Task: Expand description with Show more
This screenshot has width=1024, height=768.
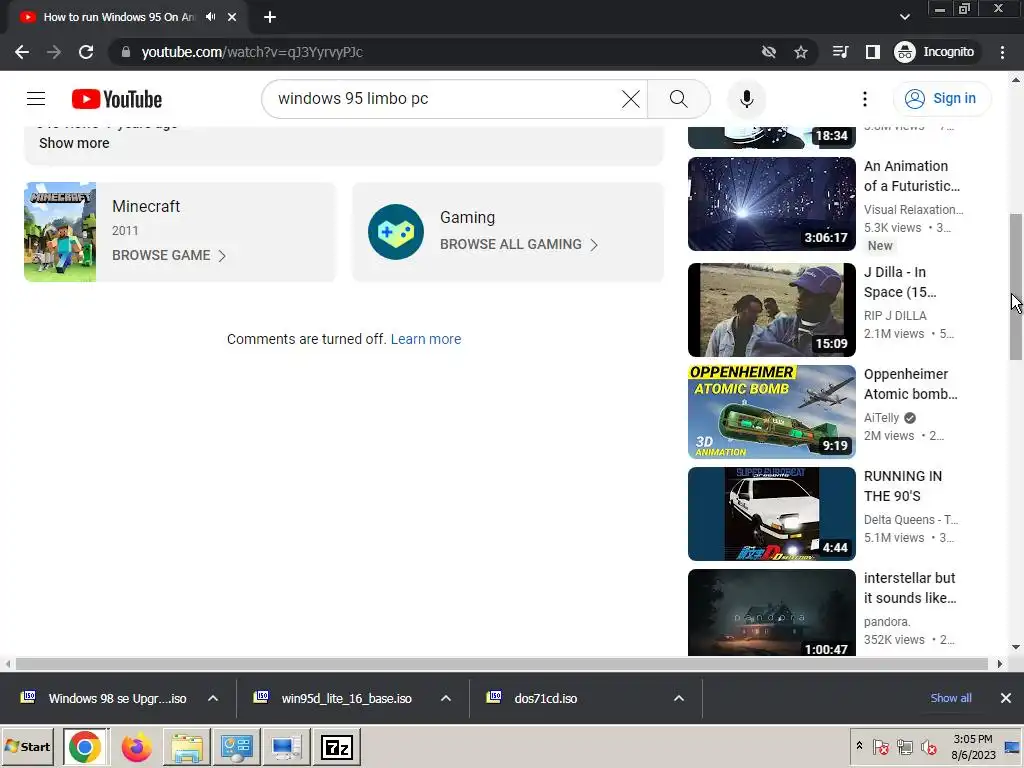Action: coord(74,143)
